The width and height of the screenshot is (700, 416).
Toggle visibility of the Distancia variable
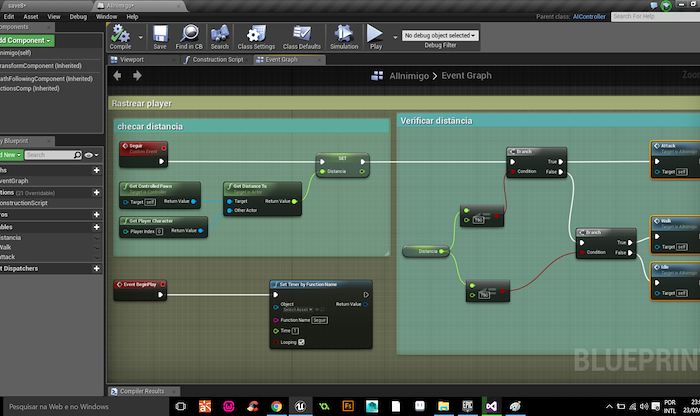[97, 238]
